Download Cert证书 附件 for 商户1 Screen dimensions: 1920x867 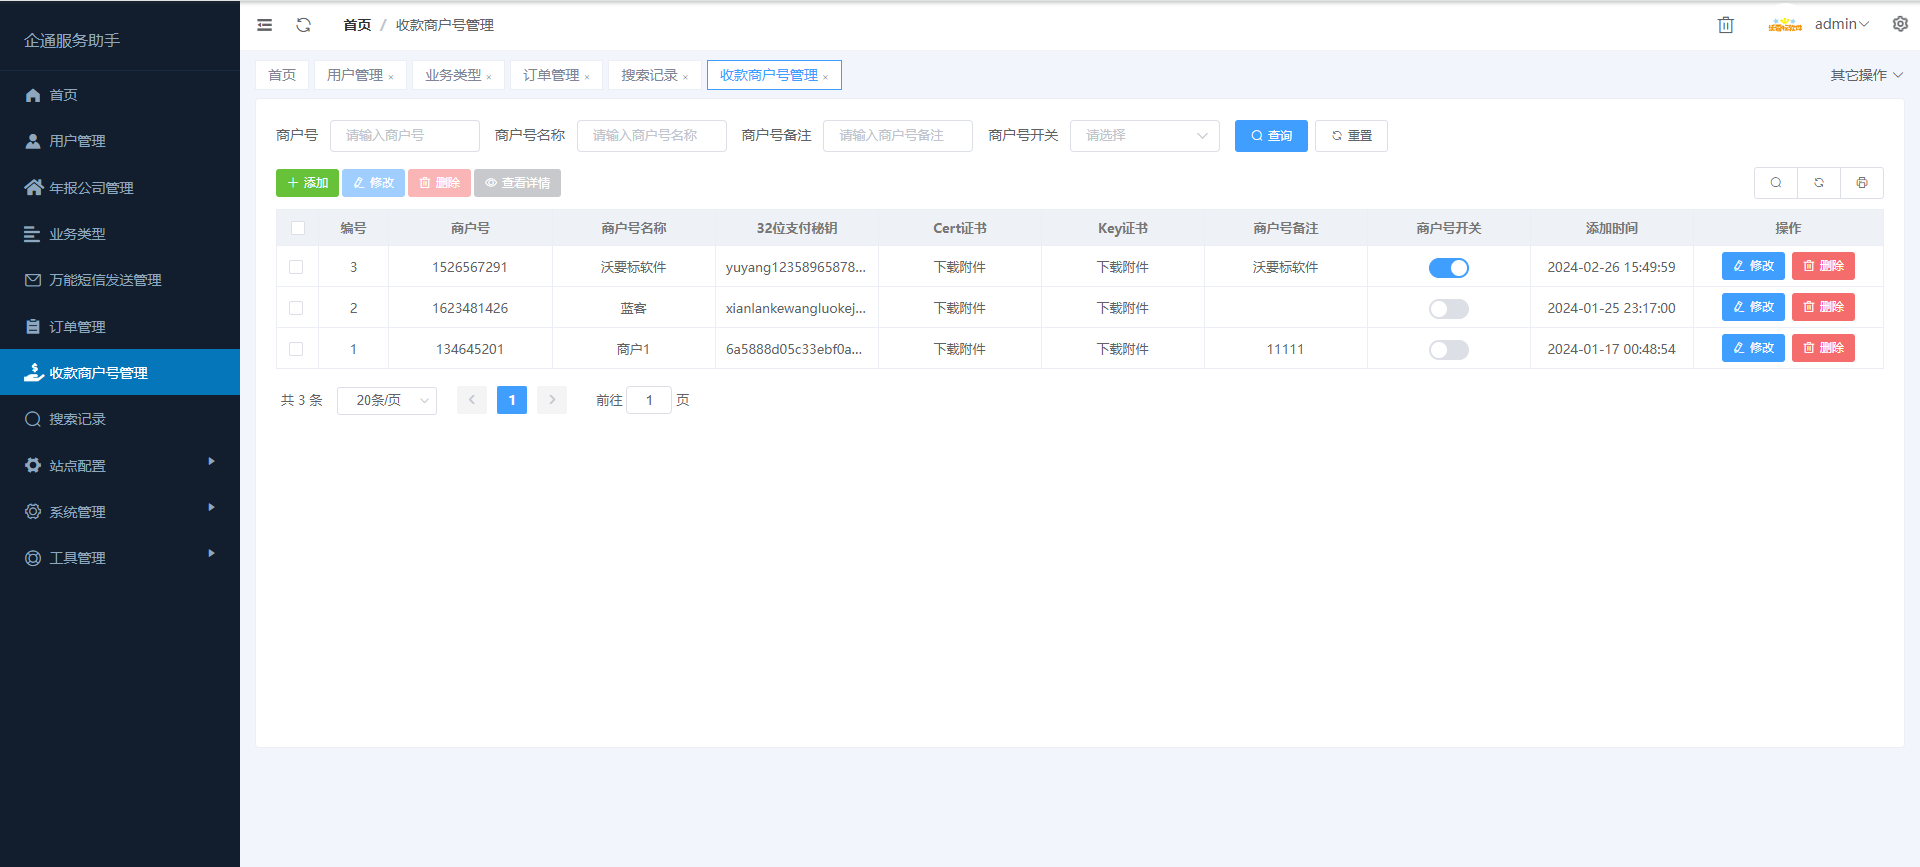[960, 349]
